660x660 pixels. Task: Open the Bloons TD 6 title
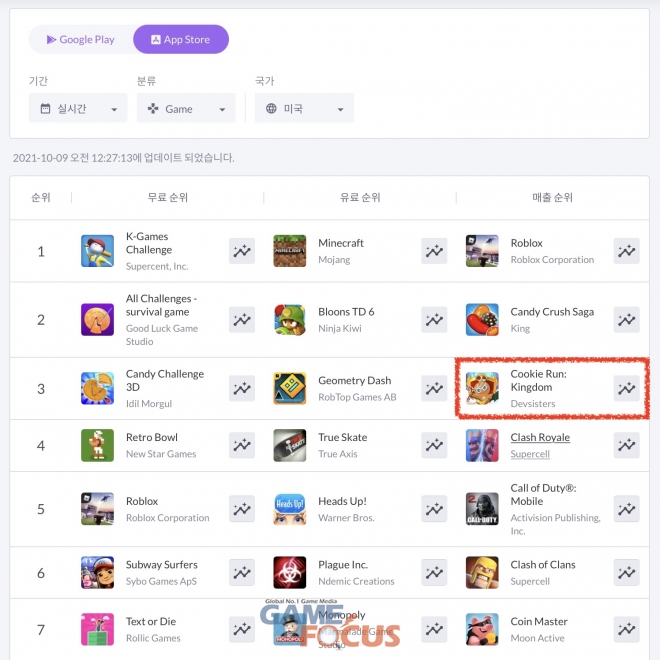tap(346, 312)
